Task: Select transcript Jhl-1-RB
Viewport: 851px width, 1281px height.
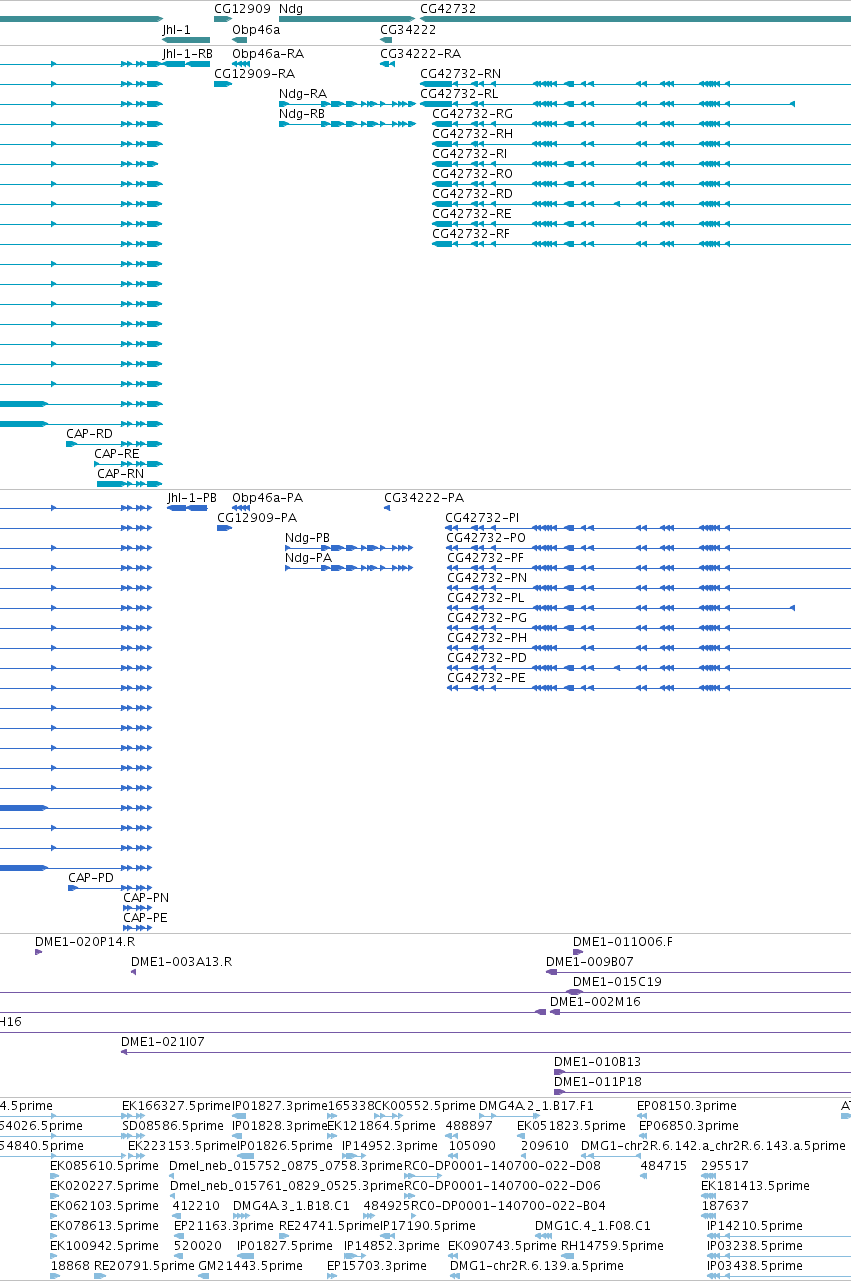Action: click(187, 54)
